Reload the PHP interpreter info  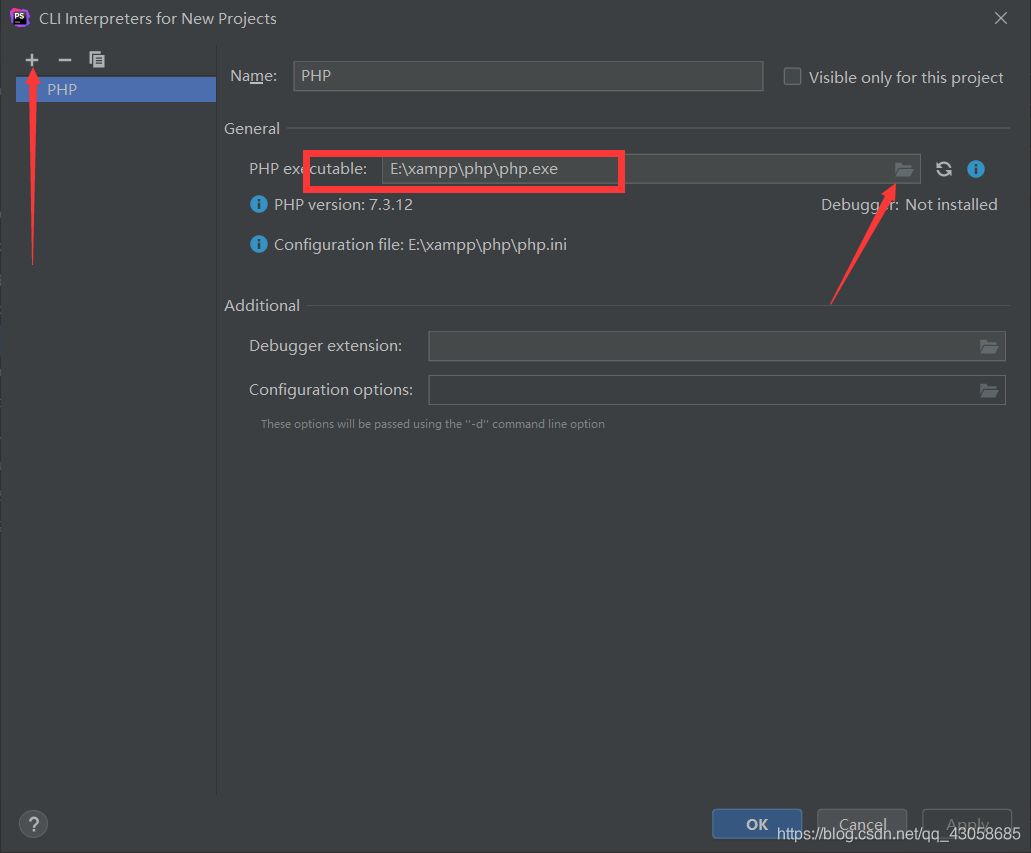pyautogui.click(x=944, y=169)
